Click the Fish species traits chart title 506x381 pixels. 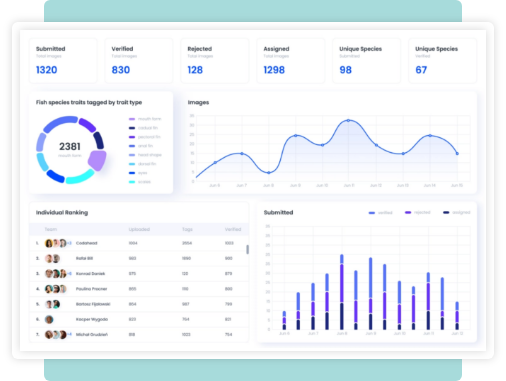[x=89, y=102]
